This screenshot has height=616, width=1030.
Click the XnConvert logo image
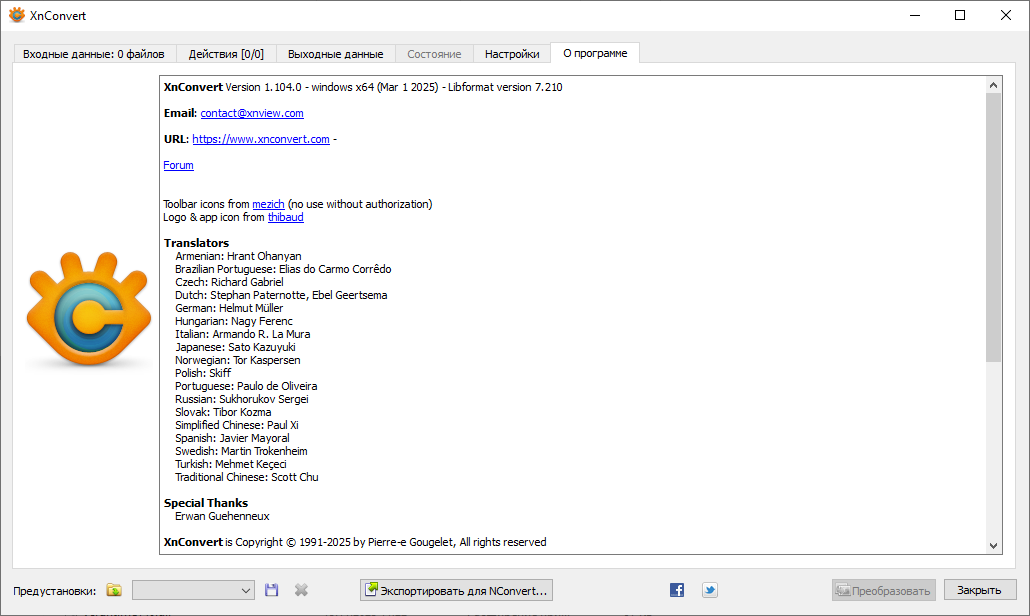point(89,309)
